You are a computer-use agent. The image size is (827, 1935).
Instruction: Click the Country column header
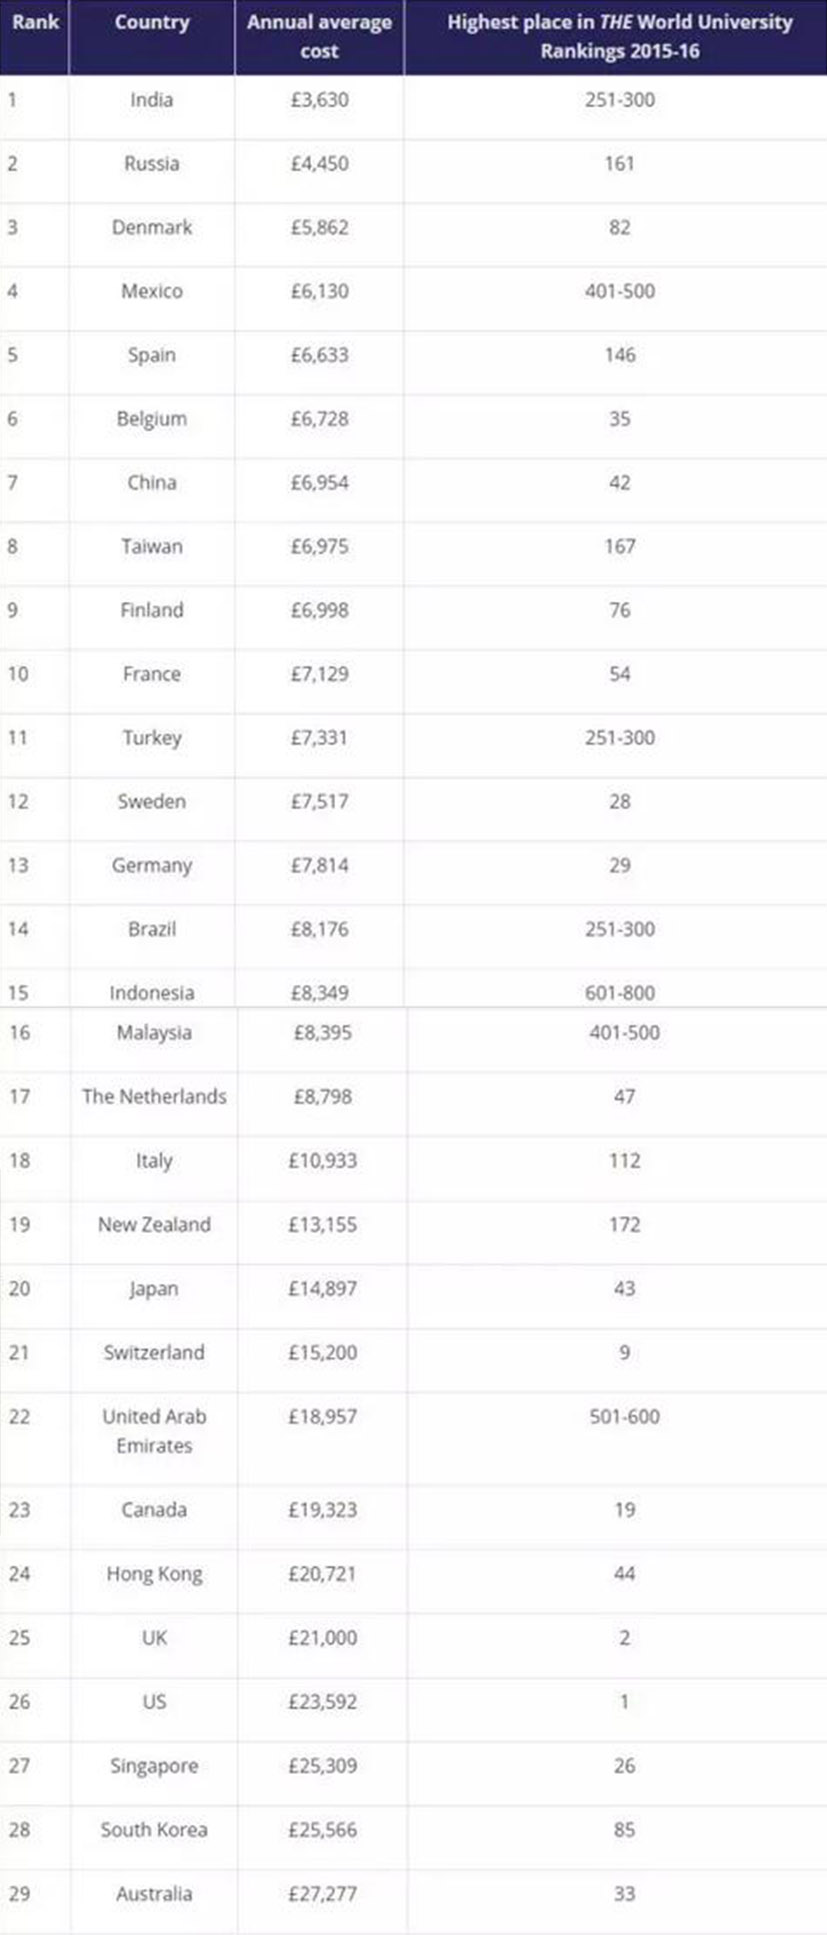pyautogui.click(x=152, y=22)
